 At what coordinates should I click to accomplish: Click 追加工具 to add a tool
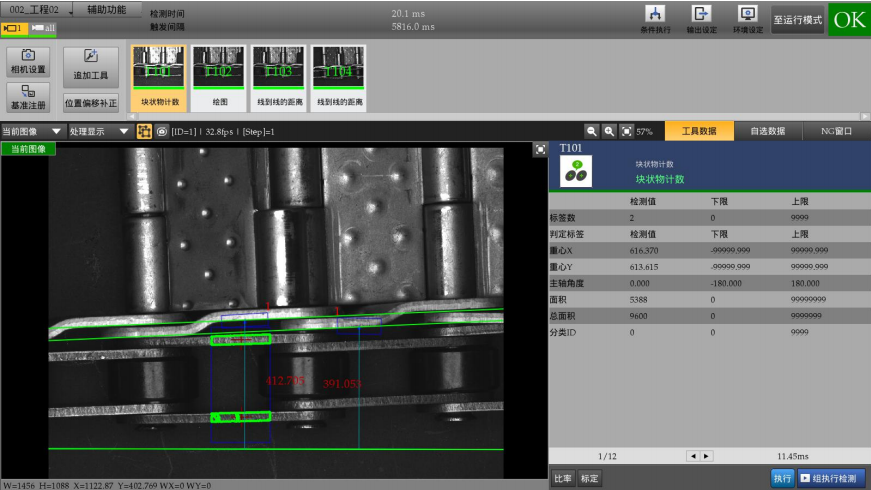[91, 66]
